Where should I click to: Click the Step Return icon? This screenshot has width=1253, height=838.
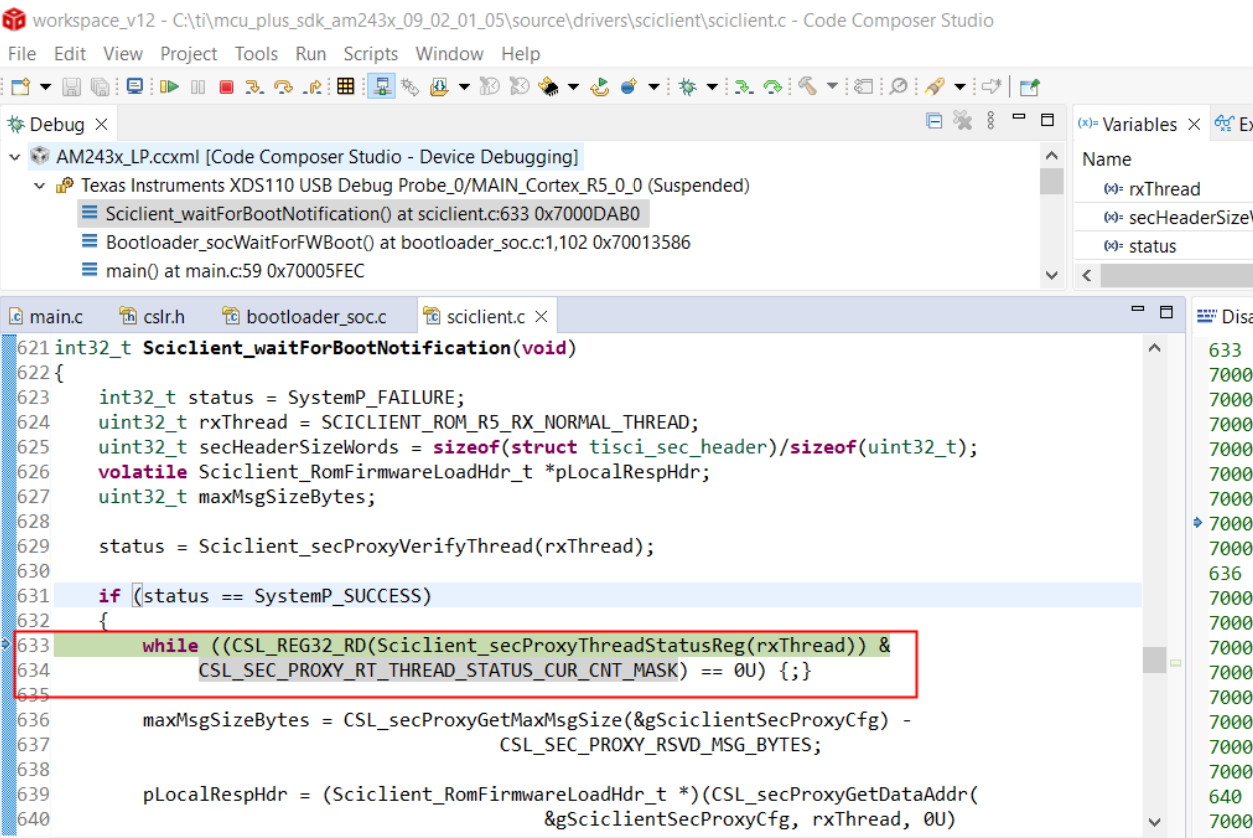coord(312,87)
